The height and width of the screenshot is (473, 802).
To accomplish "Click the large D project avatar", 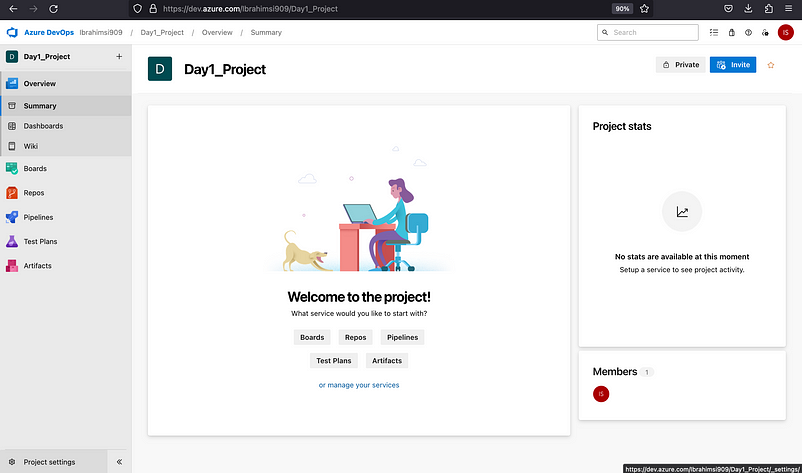I will pyautogui.click(x=160, y=69).
